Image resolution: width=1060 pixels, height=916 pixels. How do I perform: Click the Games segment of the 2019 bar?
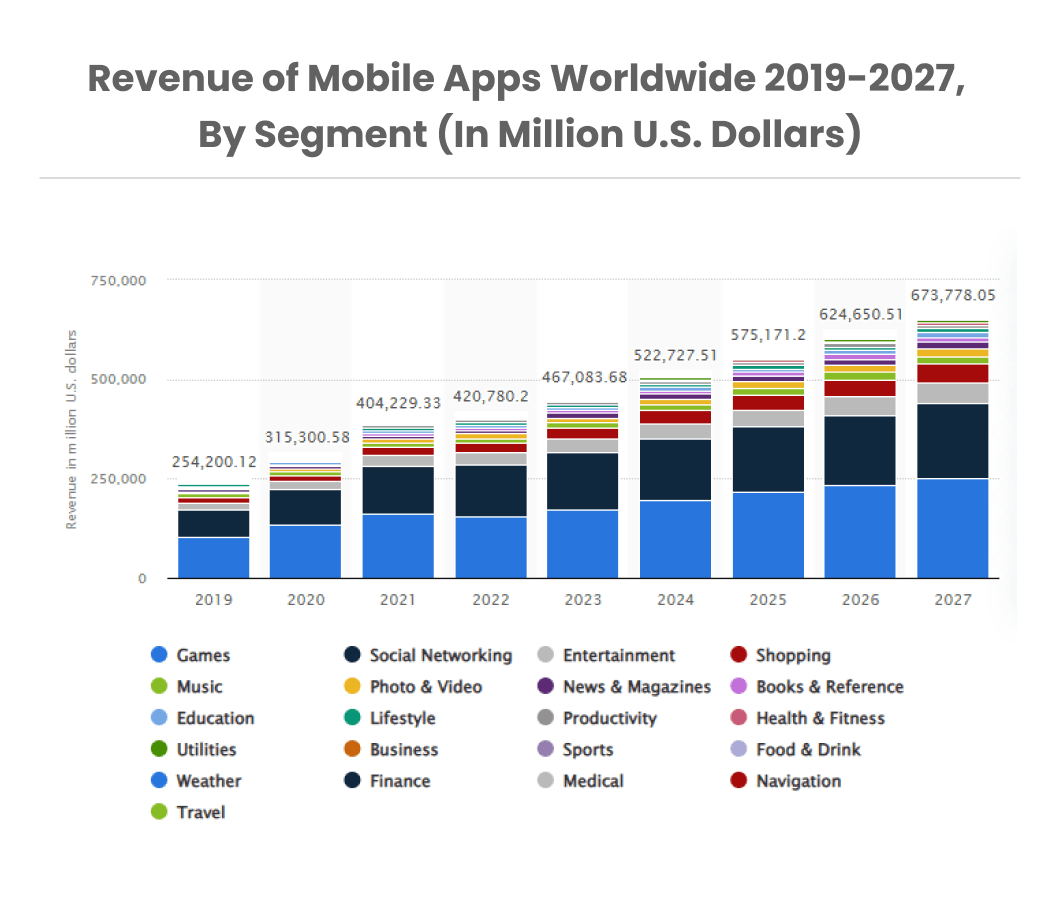point(214,558)
